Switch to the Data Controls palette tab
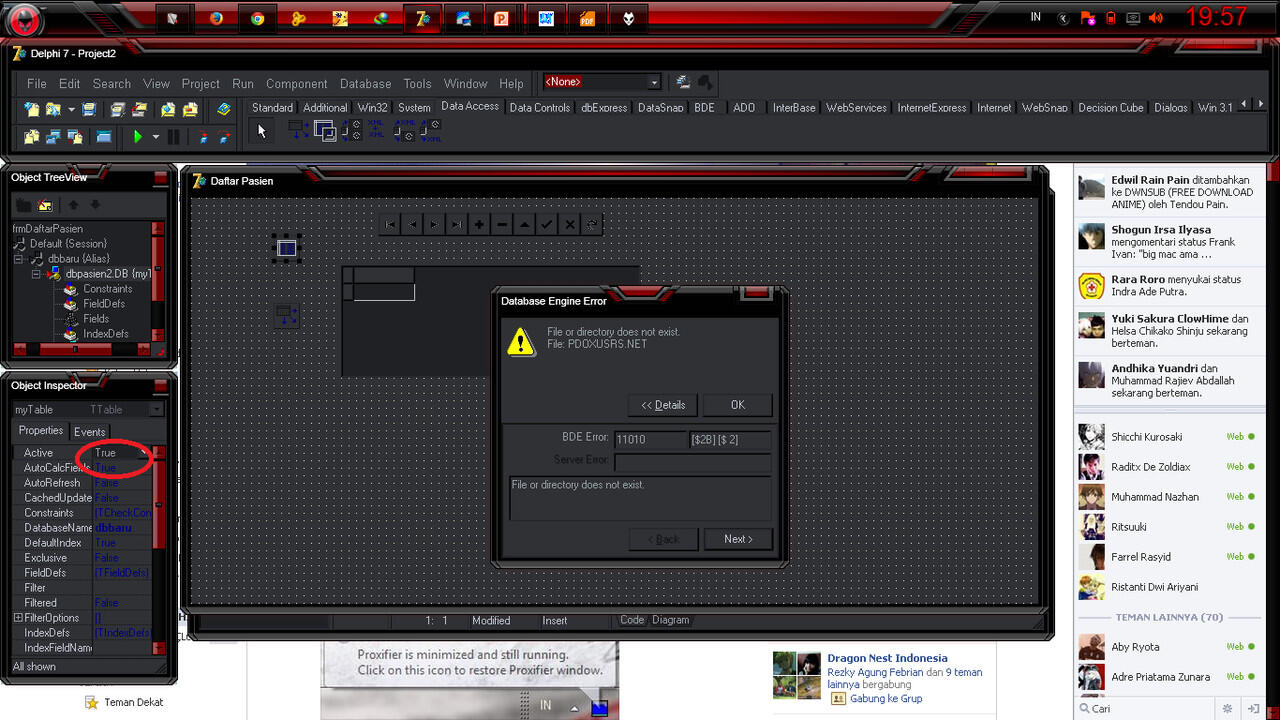Image resolution: width=1280 pixels, height=720 pixels. point(539,108)
